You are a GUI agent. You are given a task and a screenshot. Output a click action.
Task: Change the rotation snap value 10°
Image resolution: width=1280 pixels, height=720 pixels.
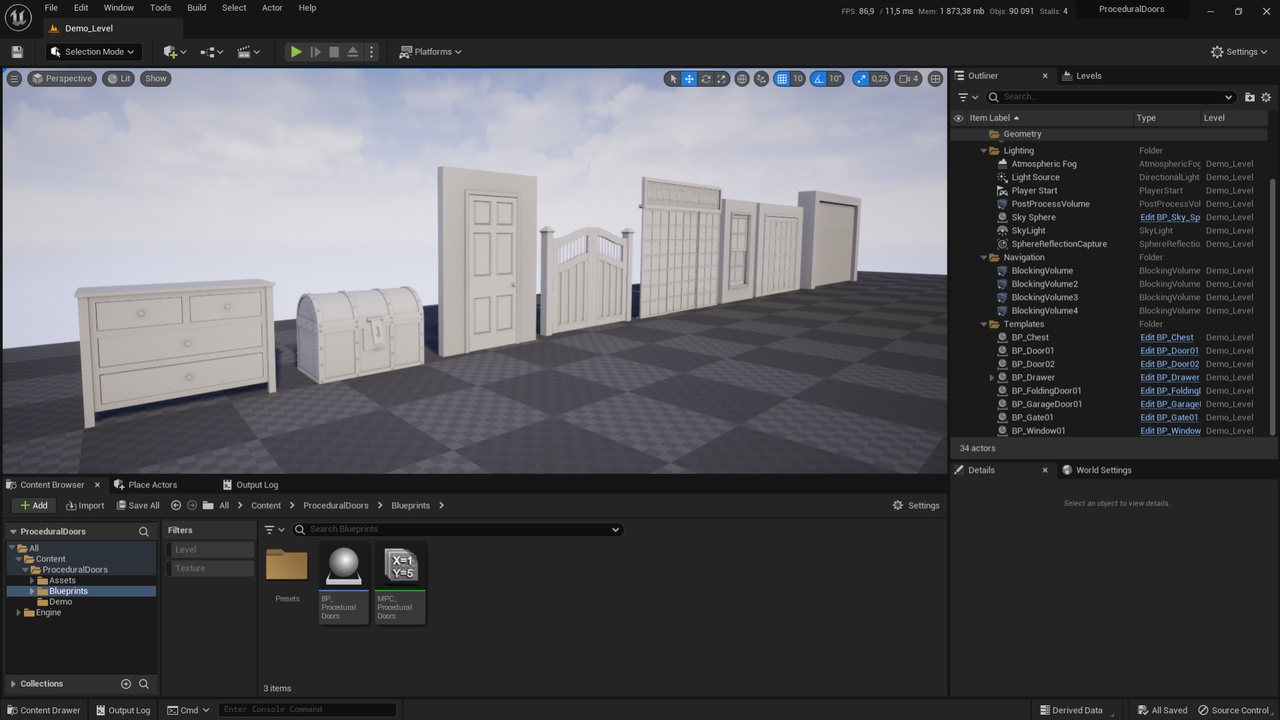click(x=836, y=79)
